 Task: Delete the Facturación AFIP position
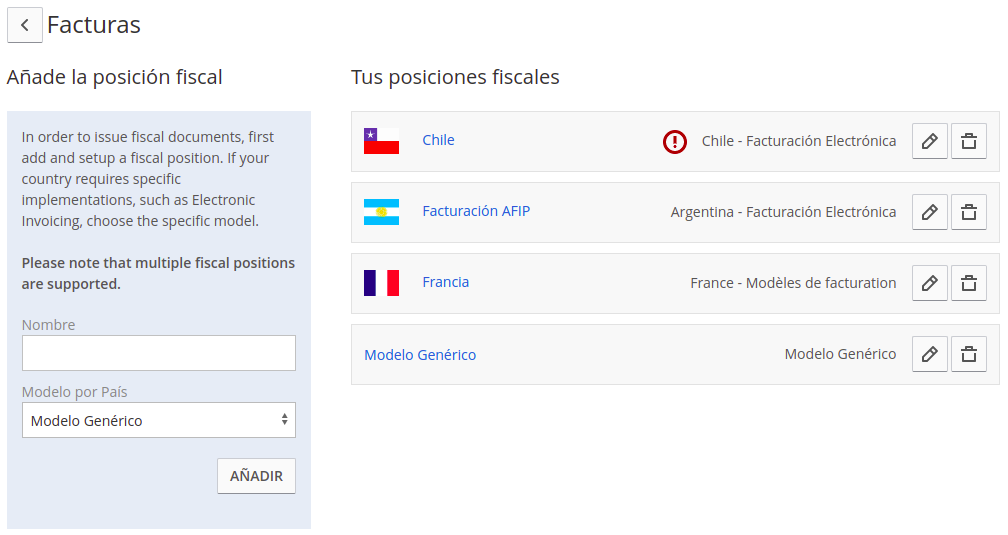point(969,212)
